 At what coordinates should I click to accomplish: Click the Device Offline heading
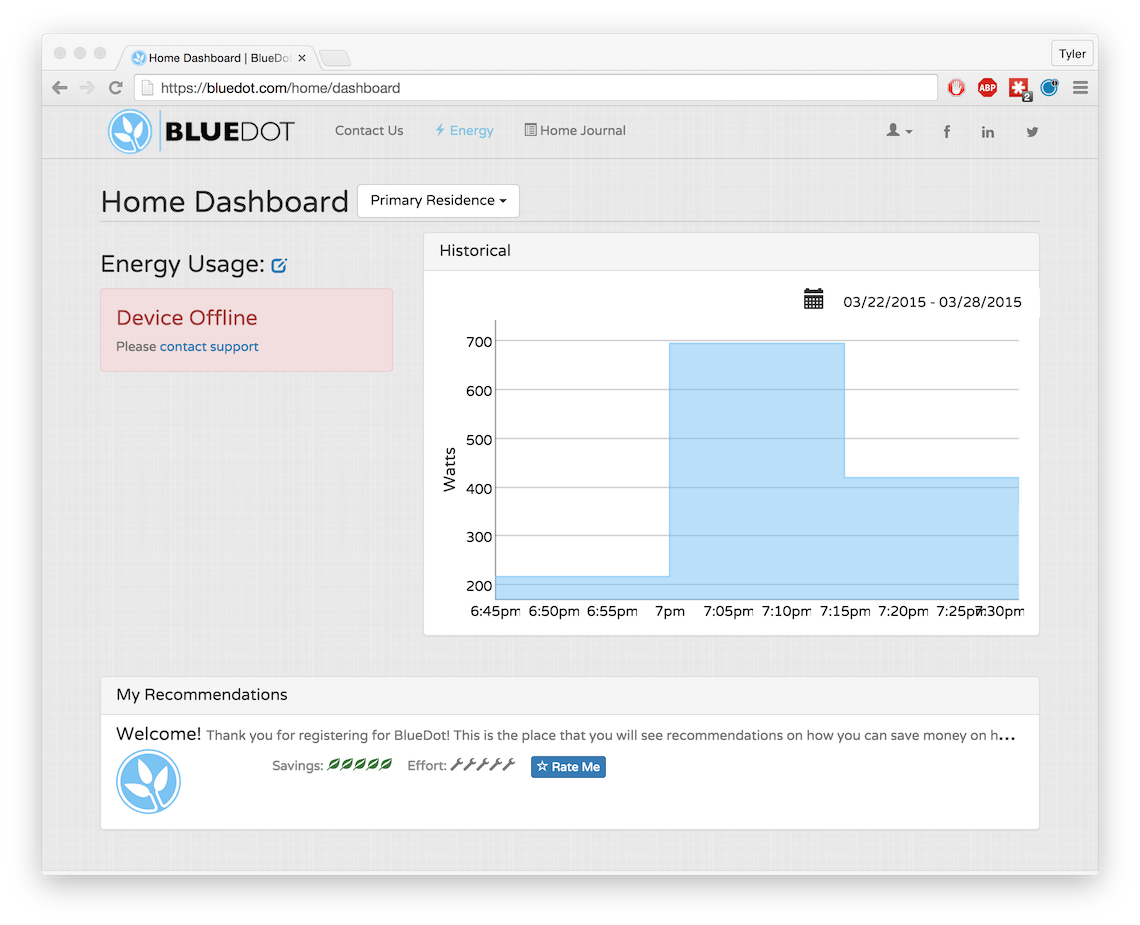(x=187, y=318)
